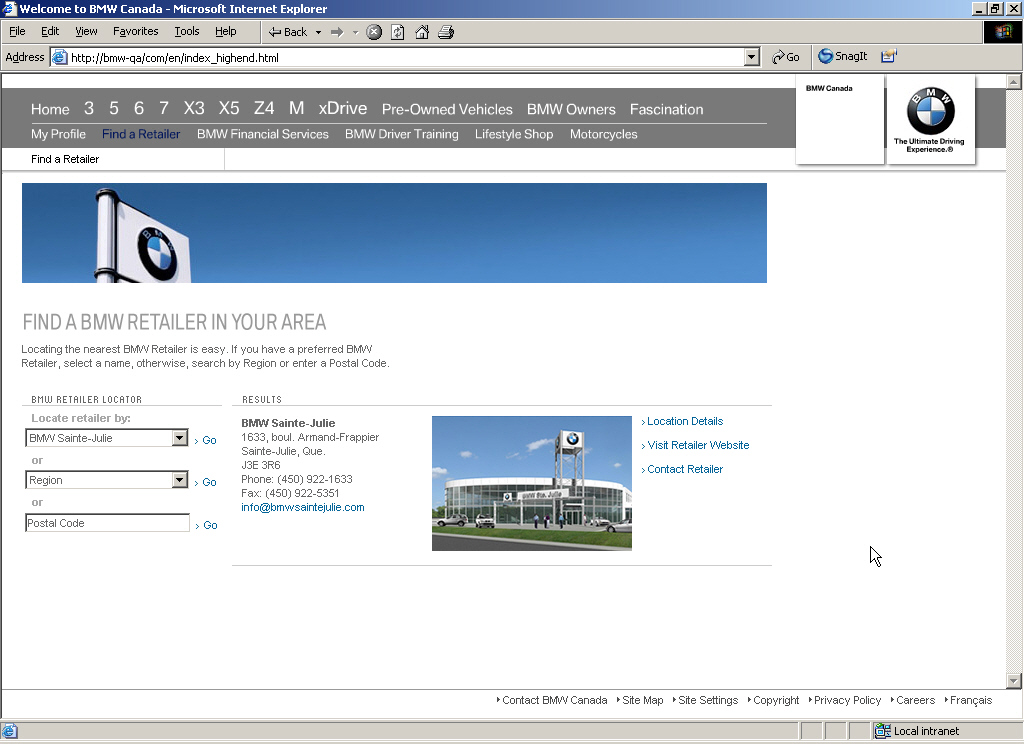Click the page icon in Address bar
The image size is (1024, 744).
tap(59, 57)
